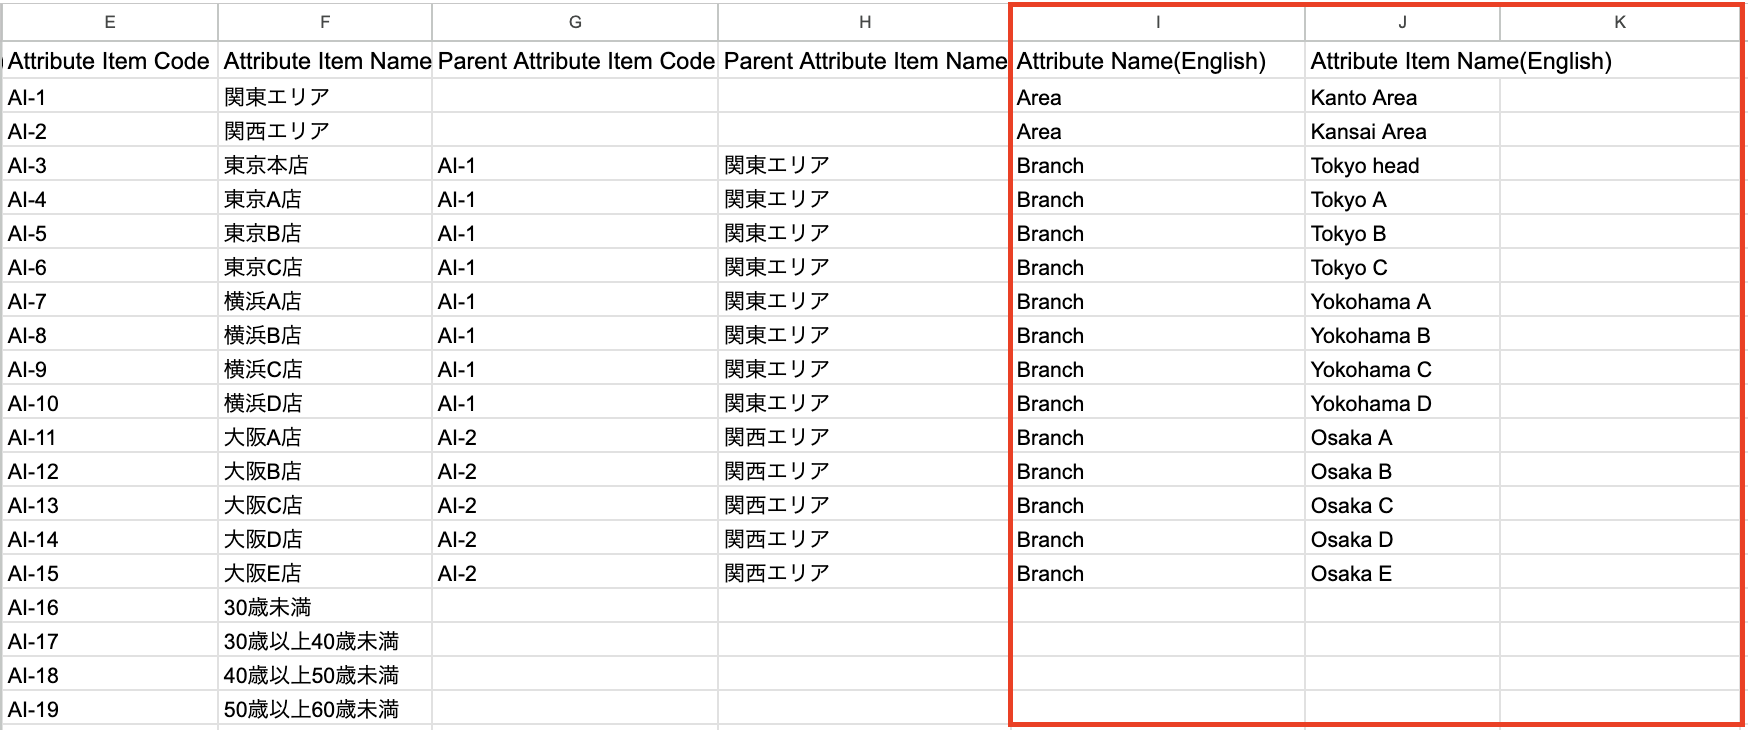The height and width of the screenshot is (730, 1748).
Task: Select column H header
Action: [x=864, y=22]
